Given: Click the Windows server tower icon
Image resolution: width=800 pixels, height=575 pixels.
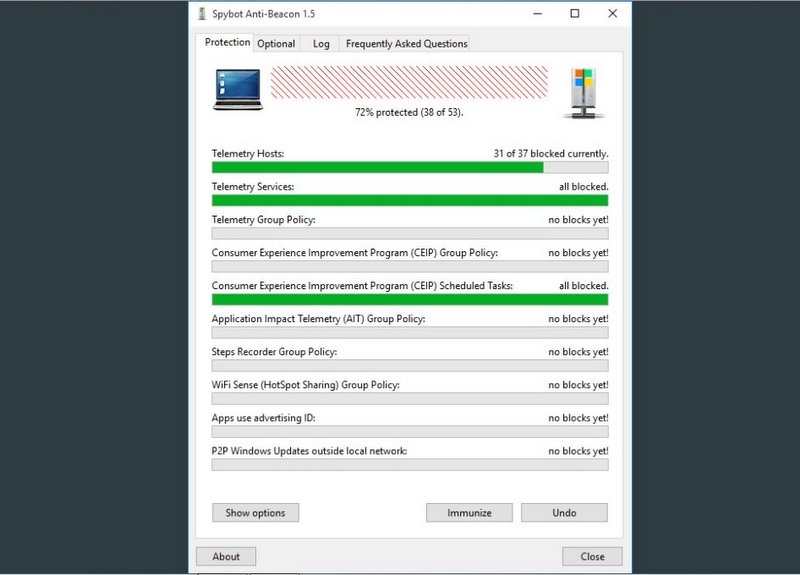Looking at the screenshot, I should tap(584, 93).
